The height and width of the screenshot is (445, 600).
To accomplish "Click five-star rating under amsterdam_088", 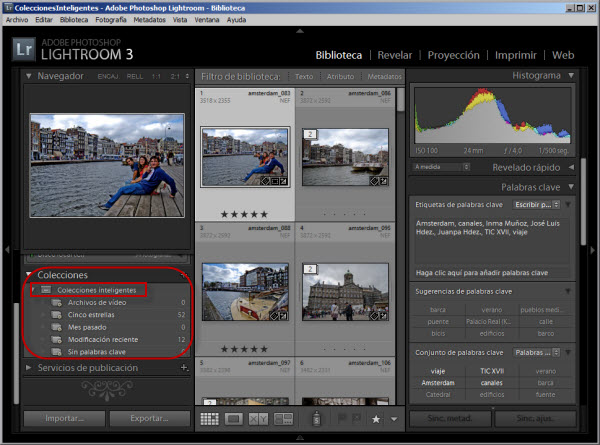I will [244, 349].
